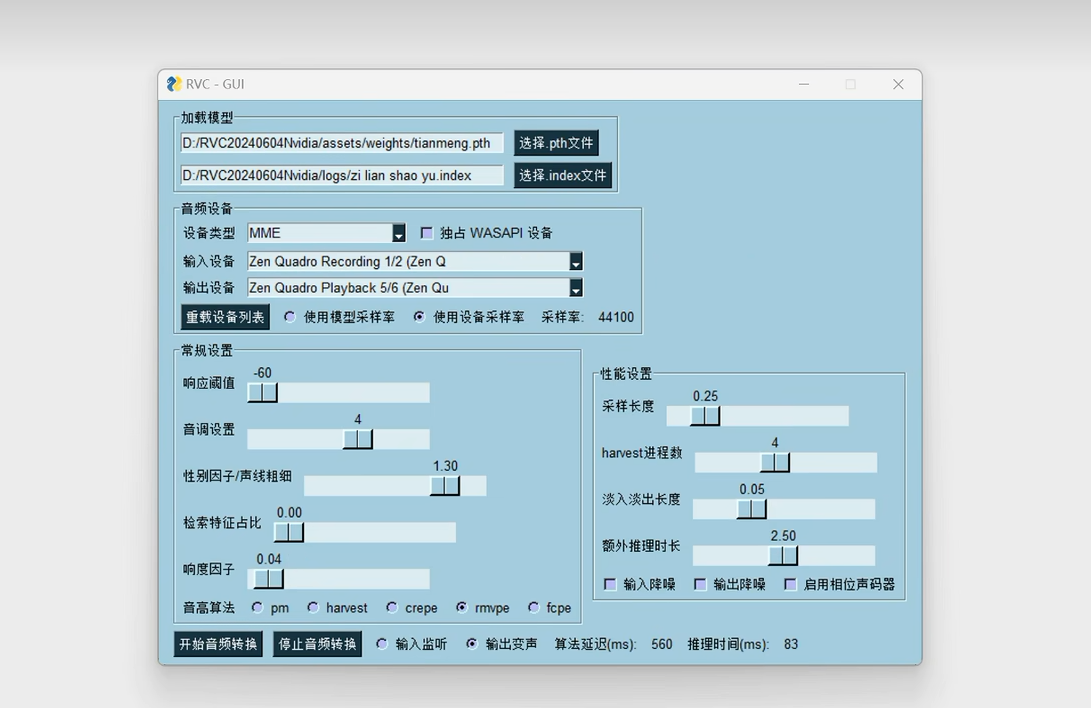The height and width of the screenshot is (708, 1091).
Task: Close the RVC - GUI window
Action: tap(898, 84)
